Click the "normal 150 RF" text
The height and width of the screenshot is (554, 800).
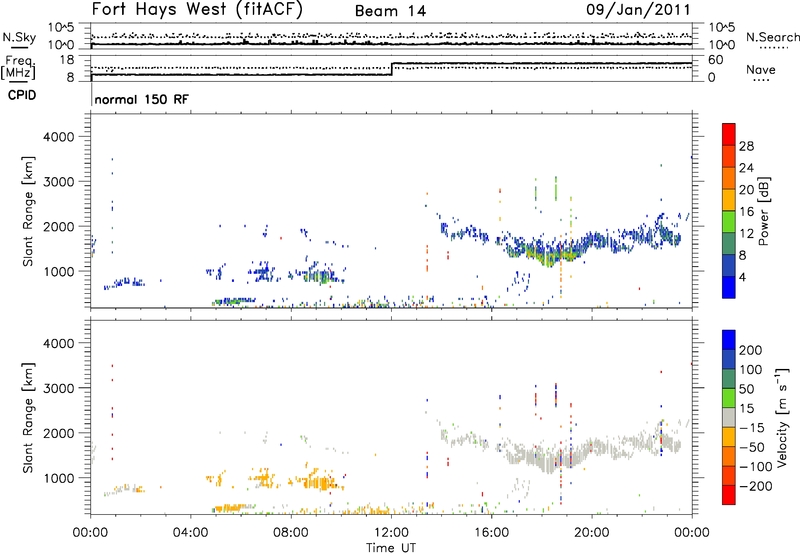click(141, 99)
